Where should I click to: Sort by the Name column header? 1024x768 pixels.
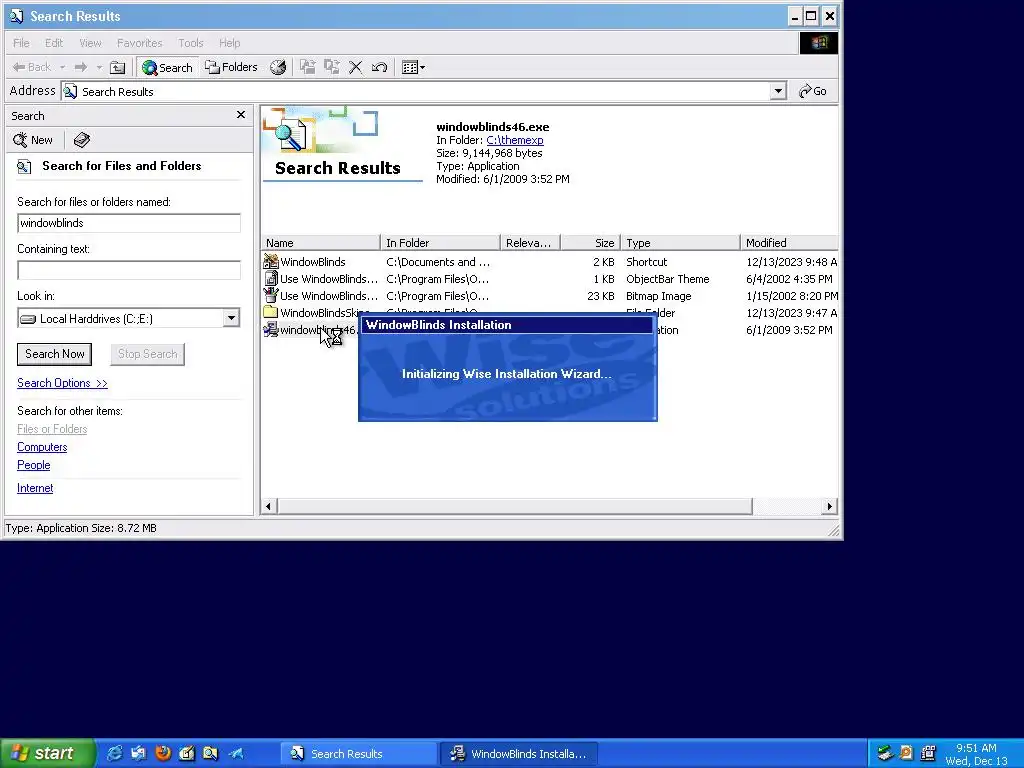click(x=321, y=243)
